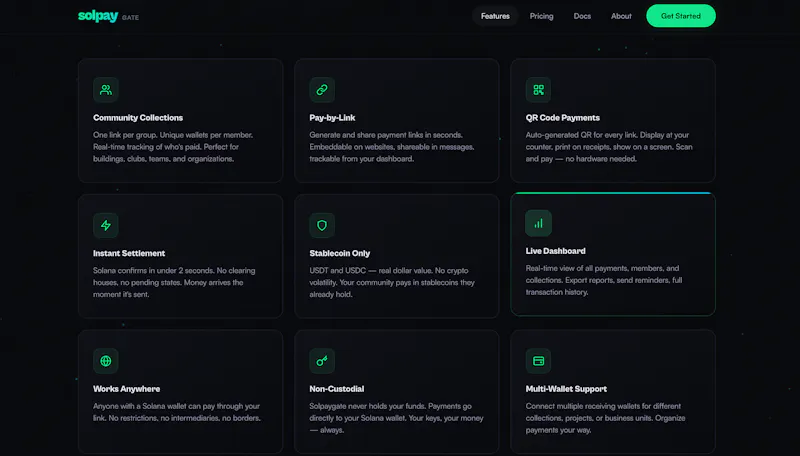Select the Instant Settlement heading
800x456 pixels.
pos(129,254)
